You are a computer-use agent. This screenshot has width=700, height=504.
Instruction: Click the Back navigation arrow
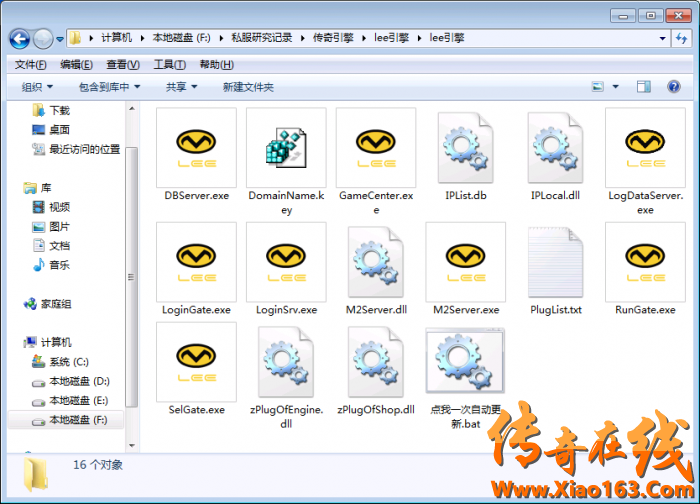click(x=20, y=39)
